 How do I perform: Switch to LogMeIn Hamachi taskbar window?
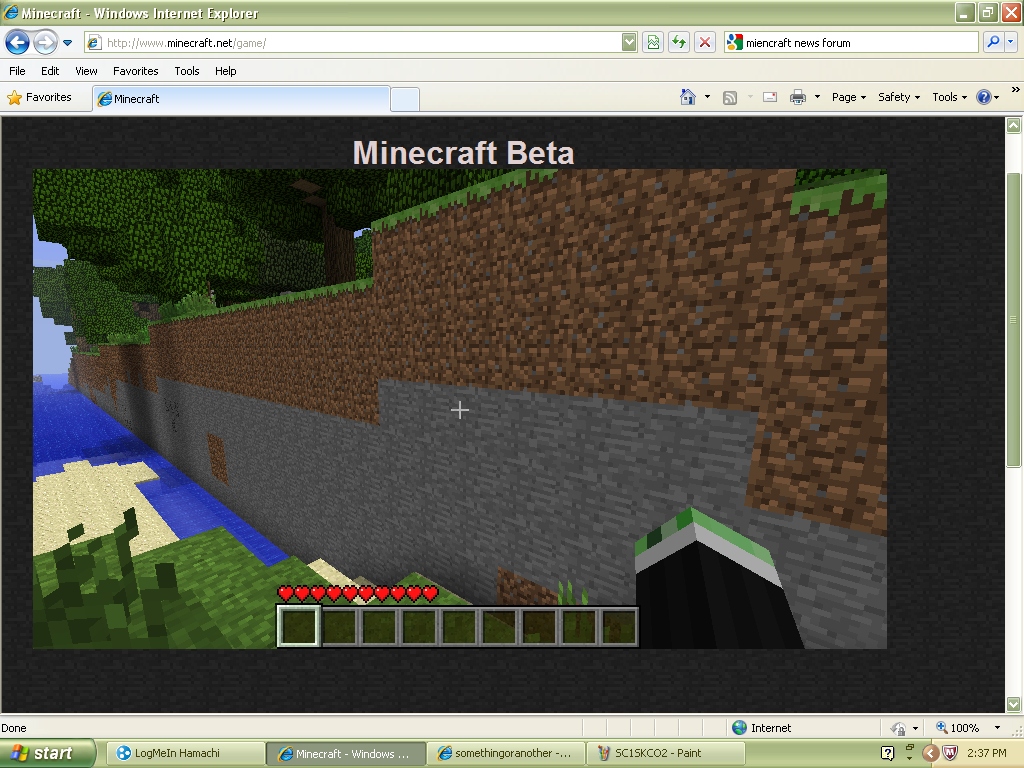pos(185,753)
